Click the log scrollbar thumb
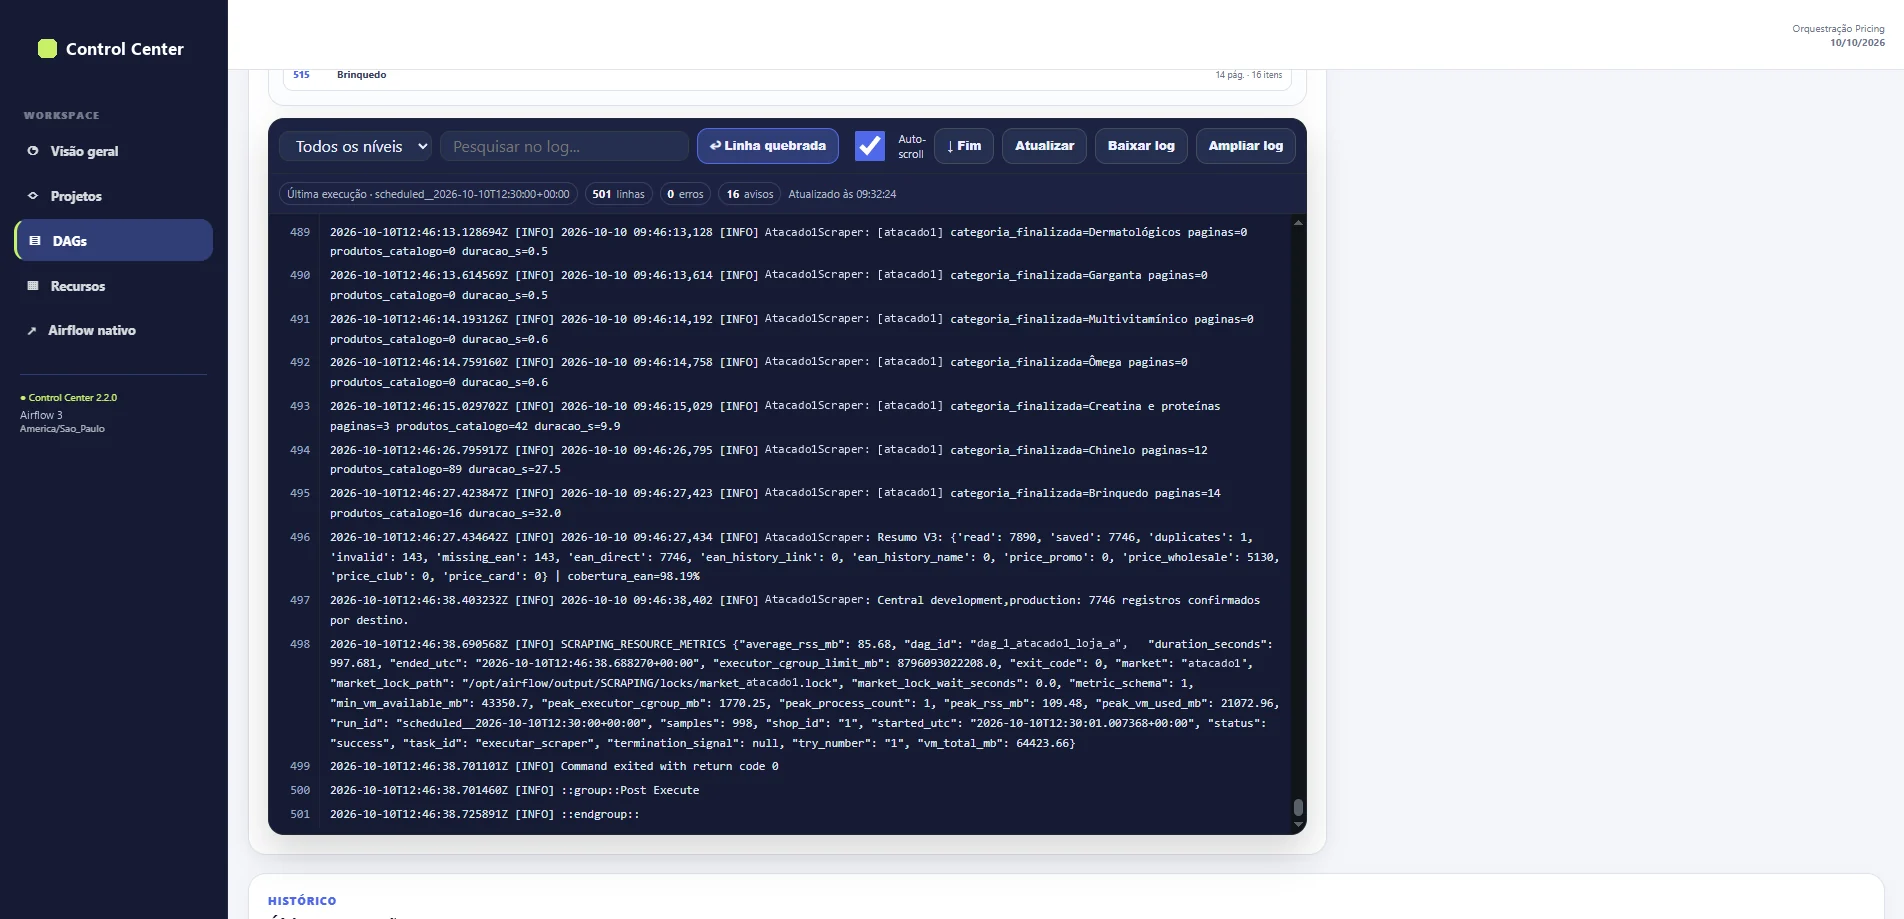The image size is (1904, 919). pyautogui.click(x=1298, y=807)
